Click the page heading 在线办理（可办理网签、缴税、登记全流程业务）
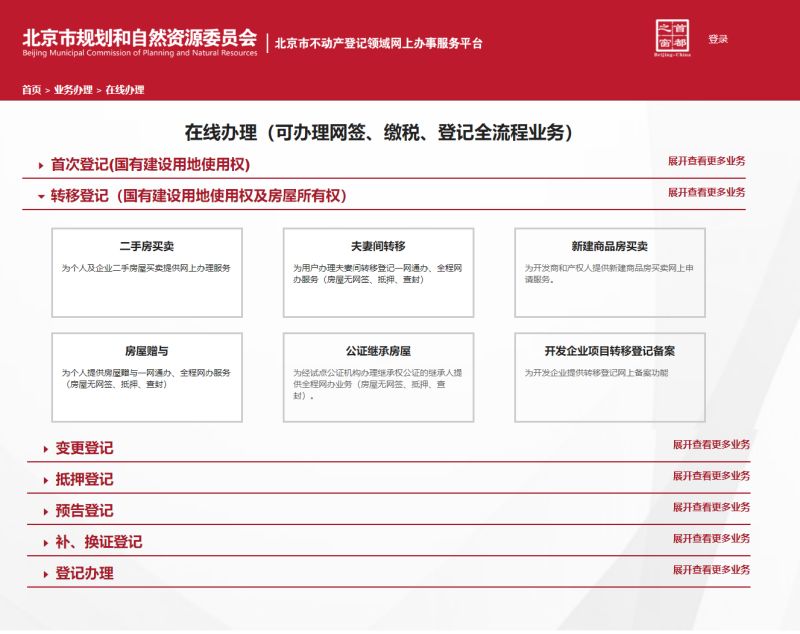This screenshot has height=634, width=800. click(x=379, y=133)
